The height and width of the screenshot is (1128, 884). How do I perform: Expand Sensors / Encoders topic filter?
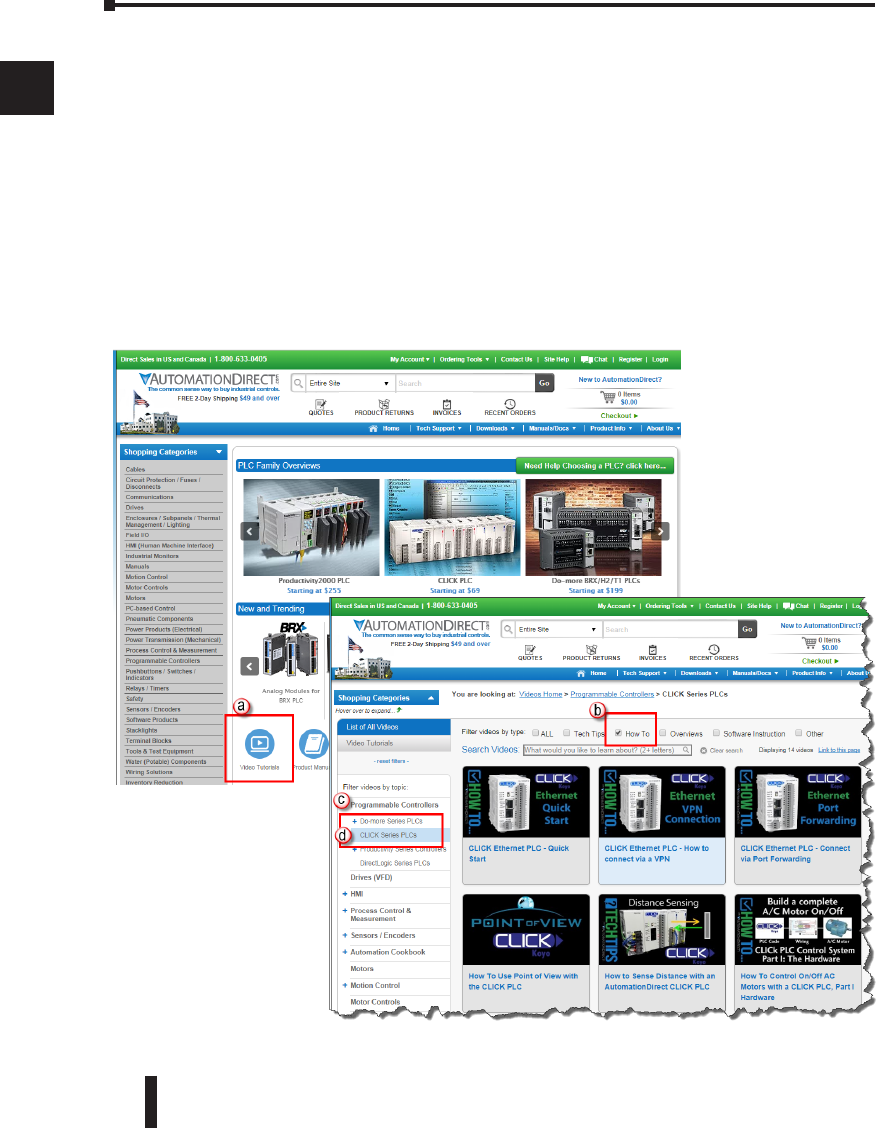point(345,935)
